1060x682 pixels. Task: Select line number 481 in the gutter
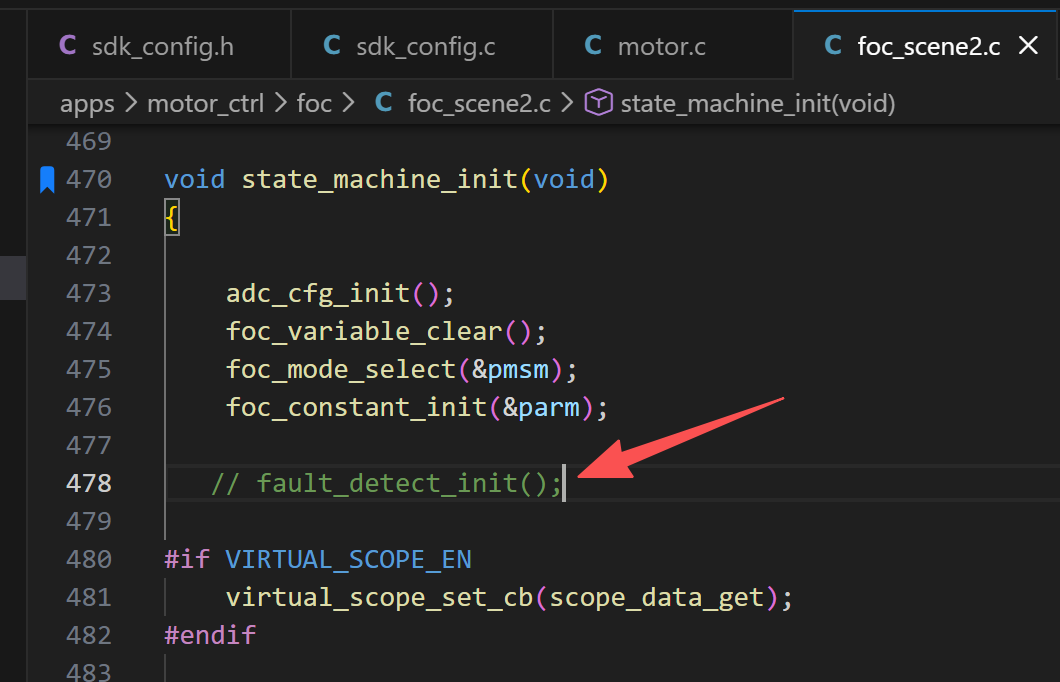pyautogui.click(x=89, y=598)
